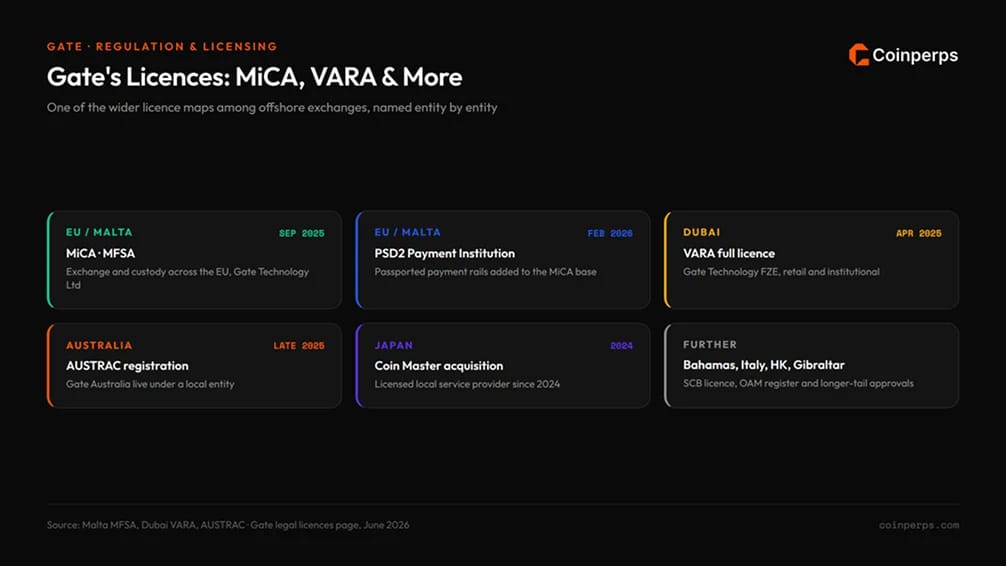The width and height of the screenshot is (1006, 566).
Task: Click the 'JAPAN' region label
Action: click(394, 345)
